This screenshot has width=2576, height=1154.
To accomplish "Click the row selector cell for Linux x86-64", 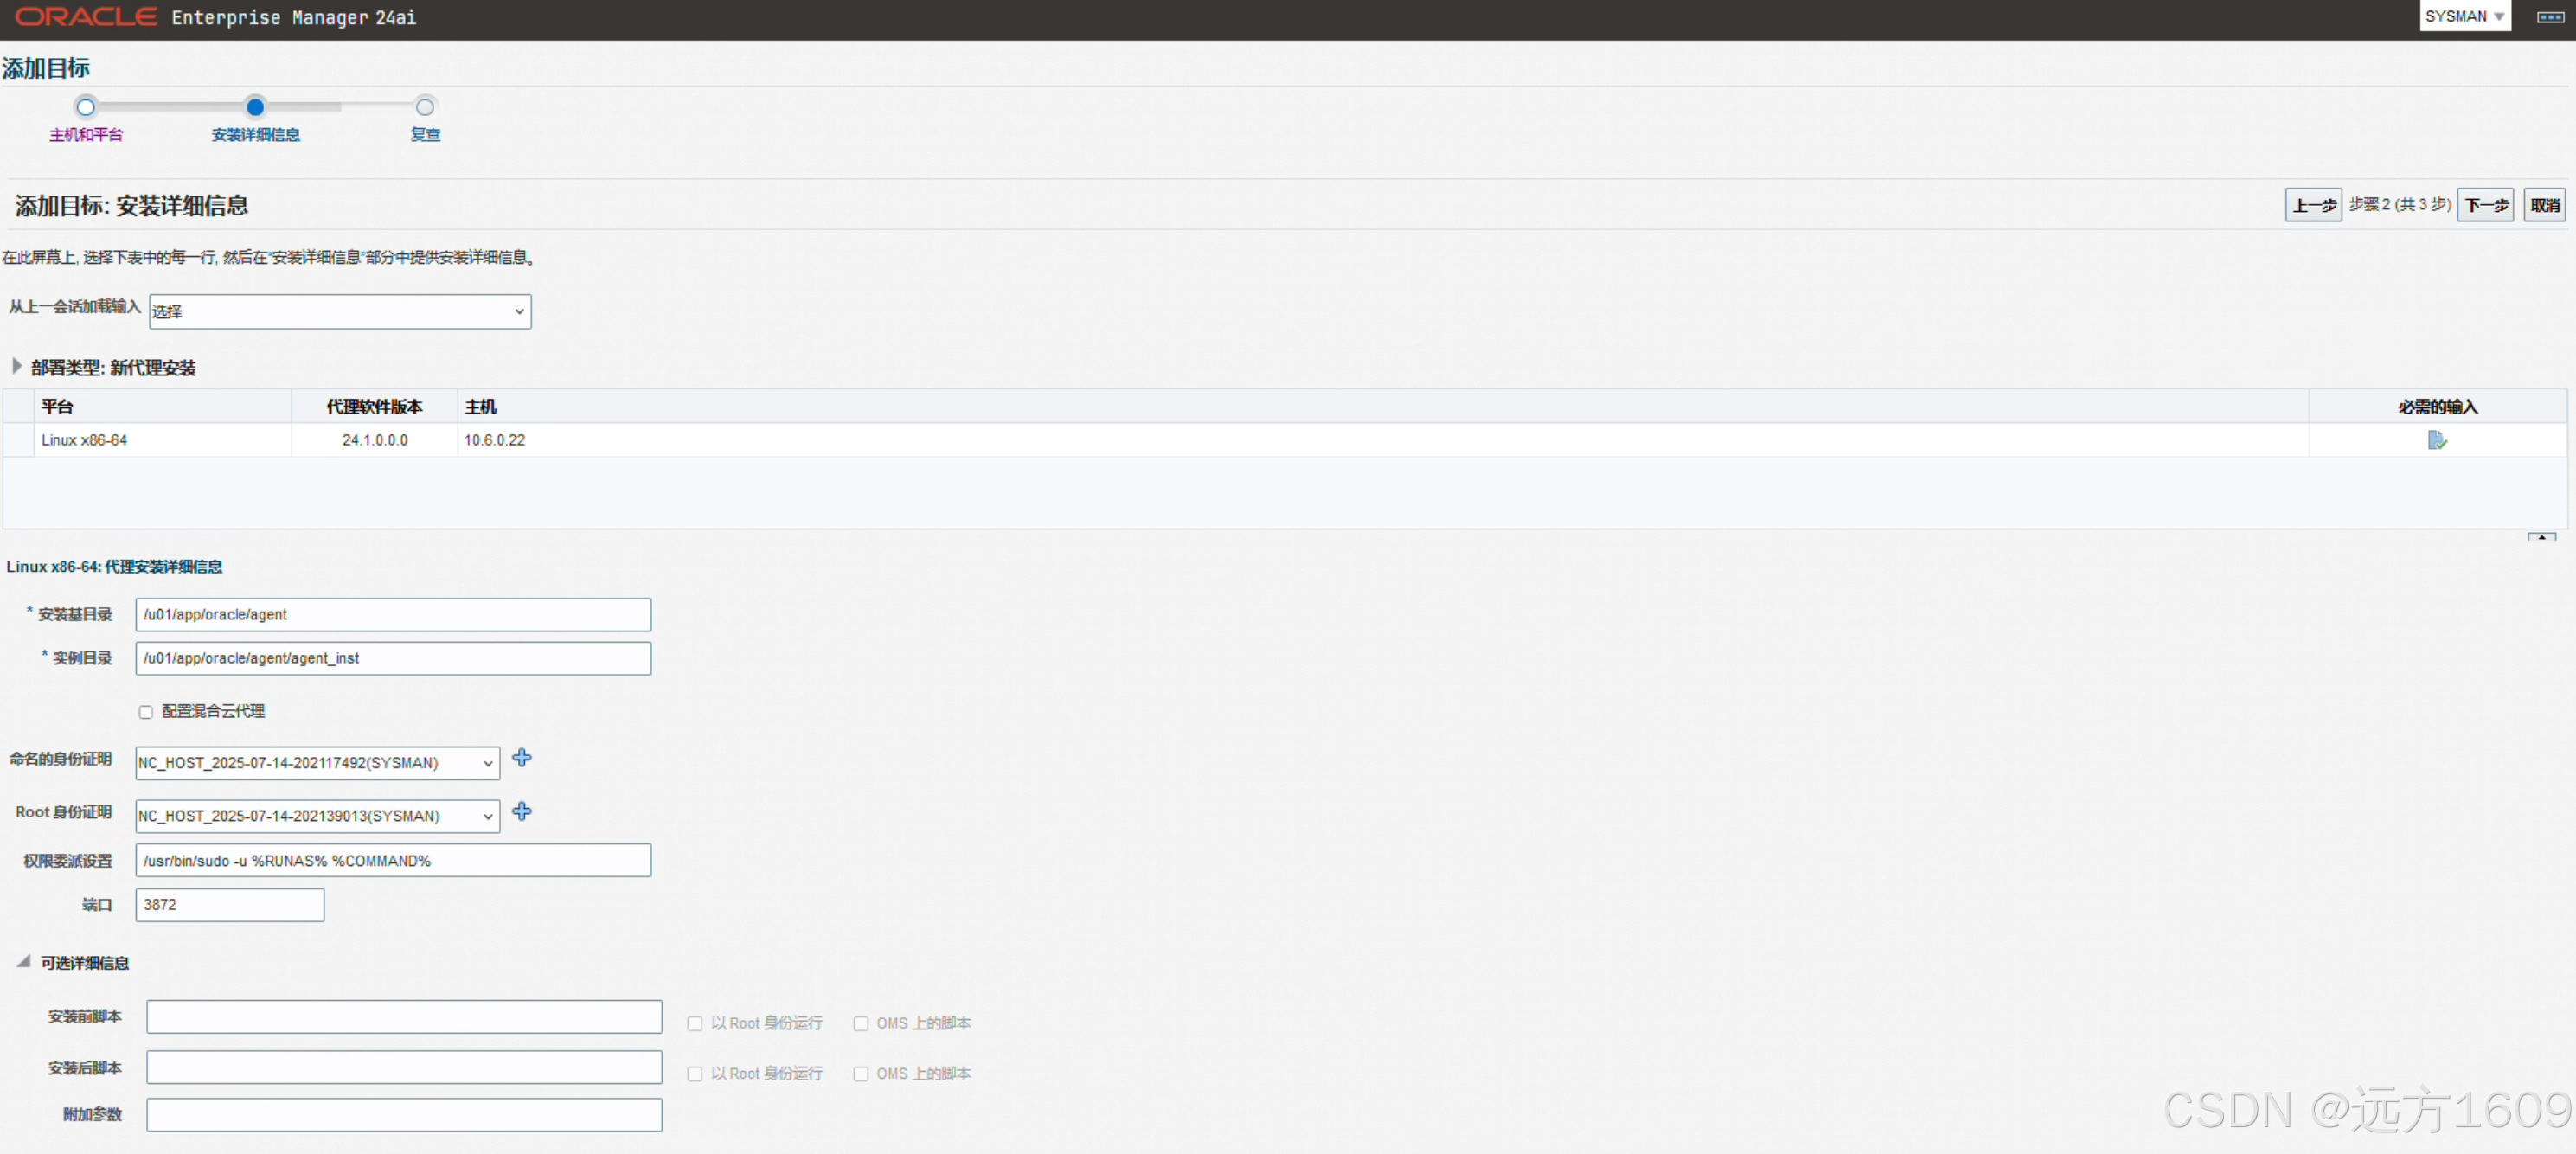I will click(18, 440).
